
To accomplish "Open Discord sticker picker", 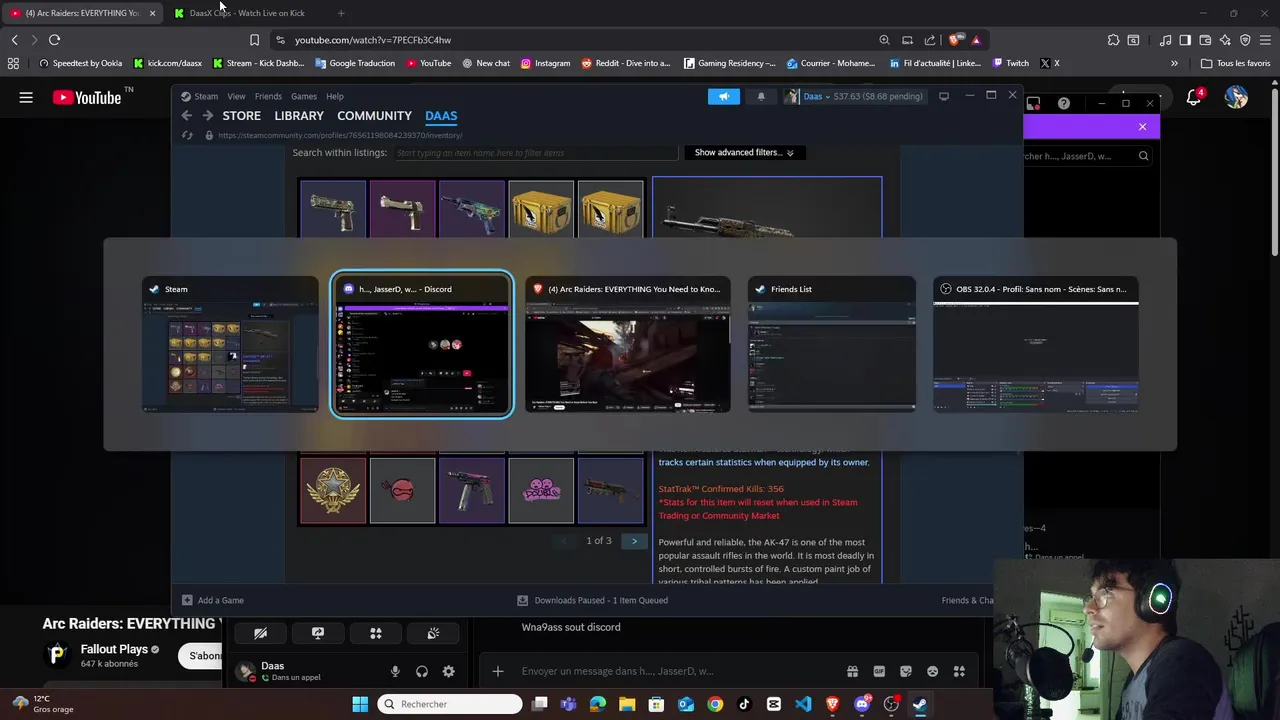I will [906, 671].
